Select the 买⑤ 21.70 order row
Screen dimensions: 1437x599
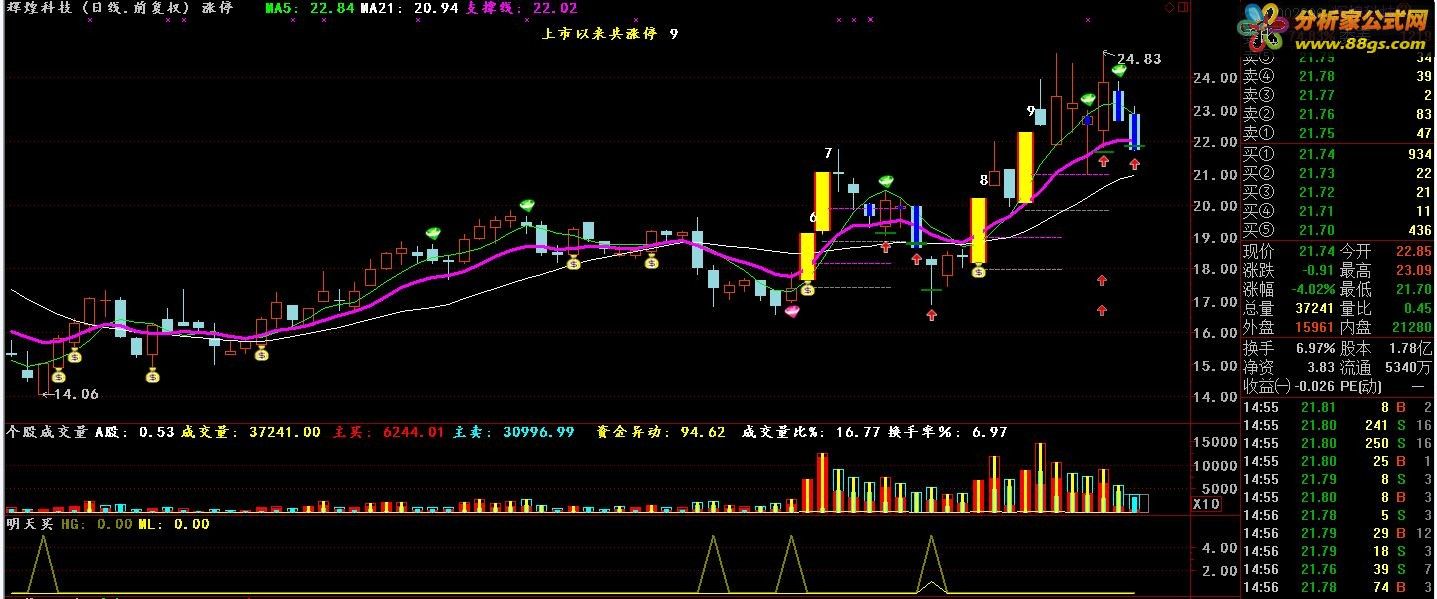click(x=1337, y=230)
